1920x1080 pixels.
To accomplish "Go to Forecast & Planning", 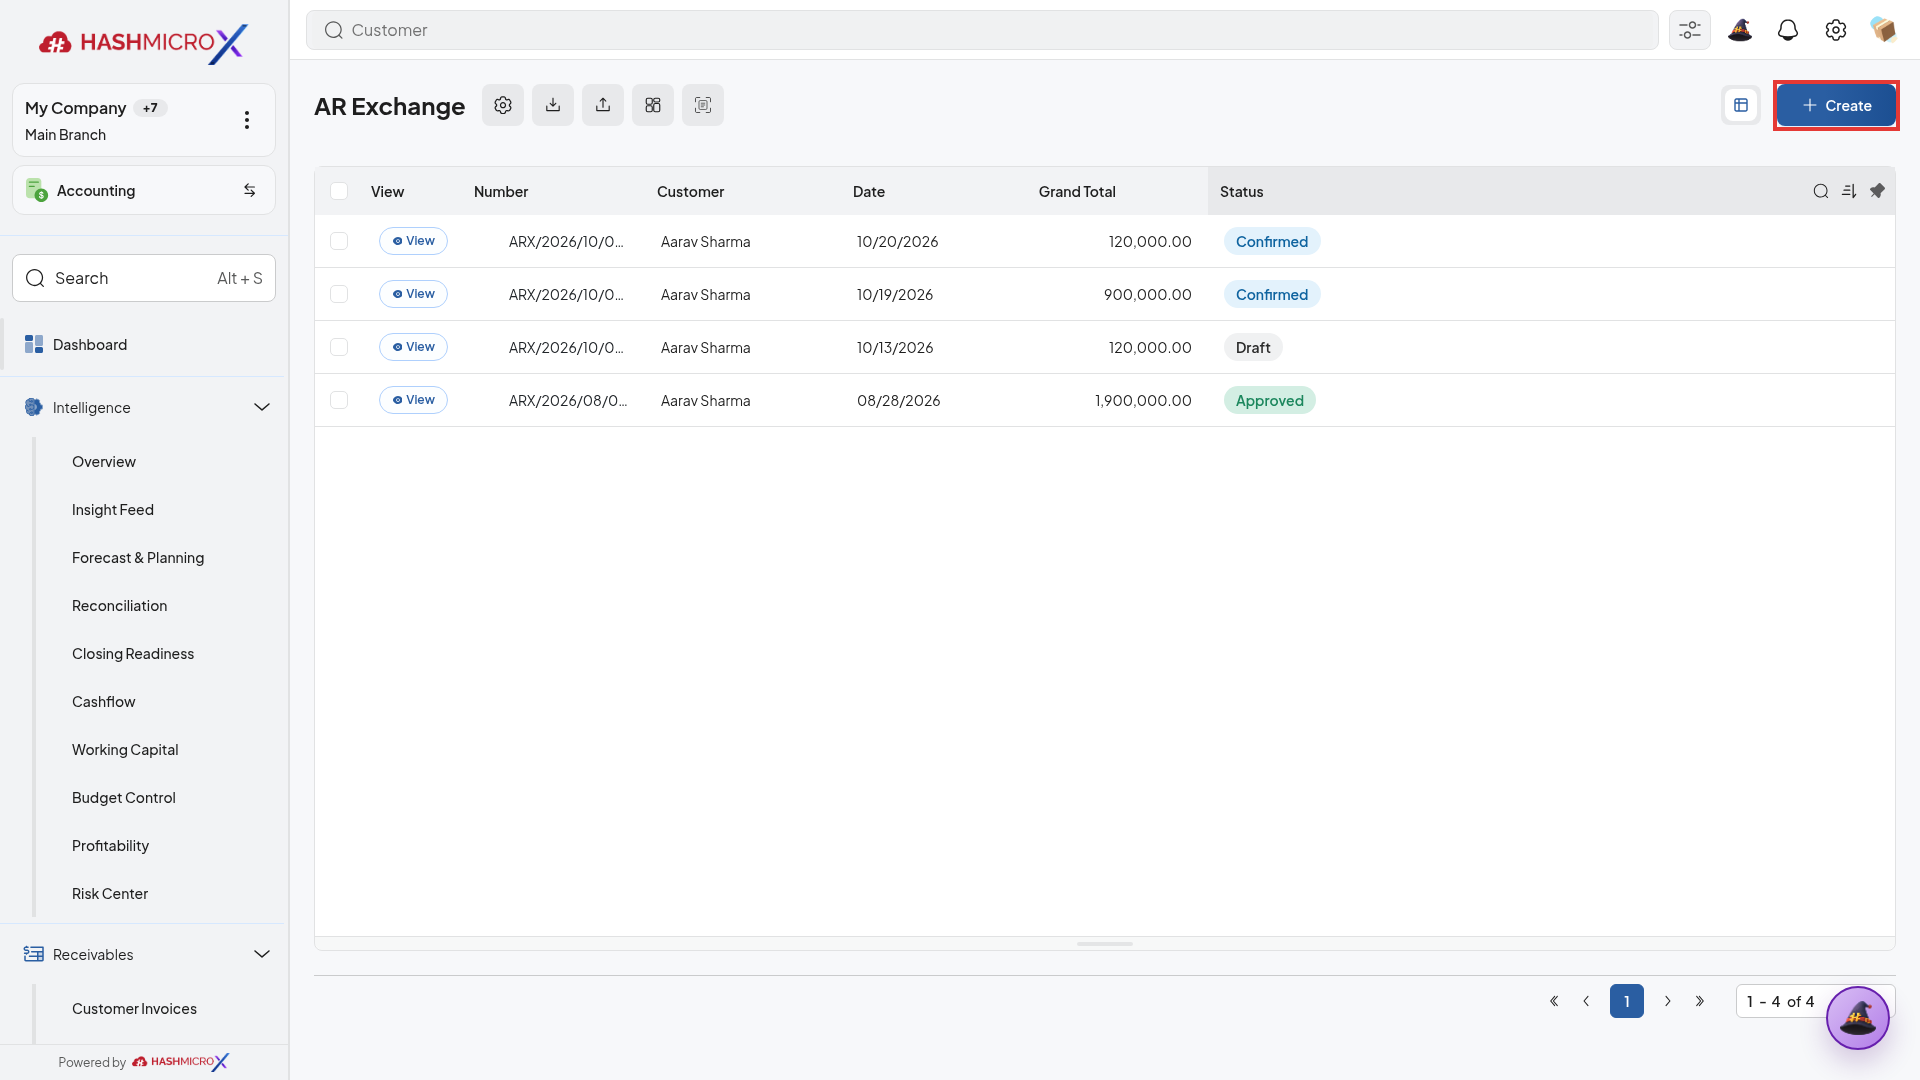I will pyautogui.click(x=138, y=558).
